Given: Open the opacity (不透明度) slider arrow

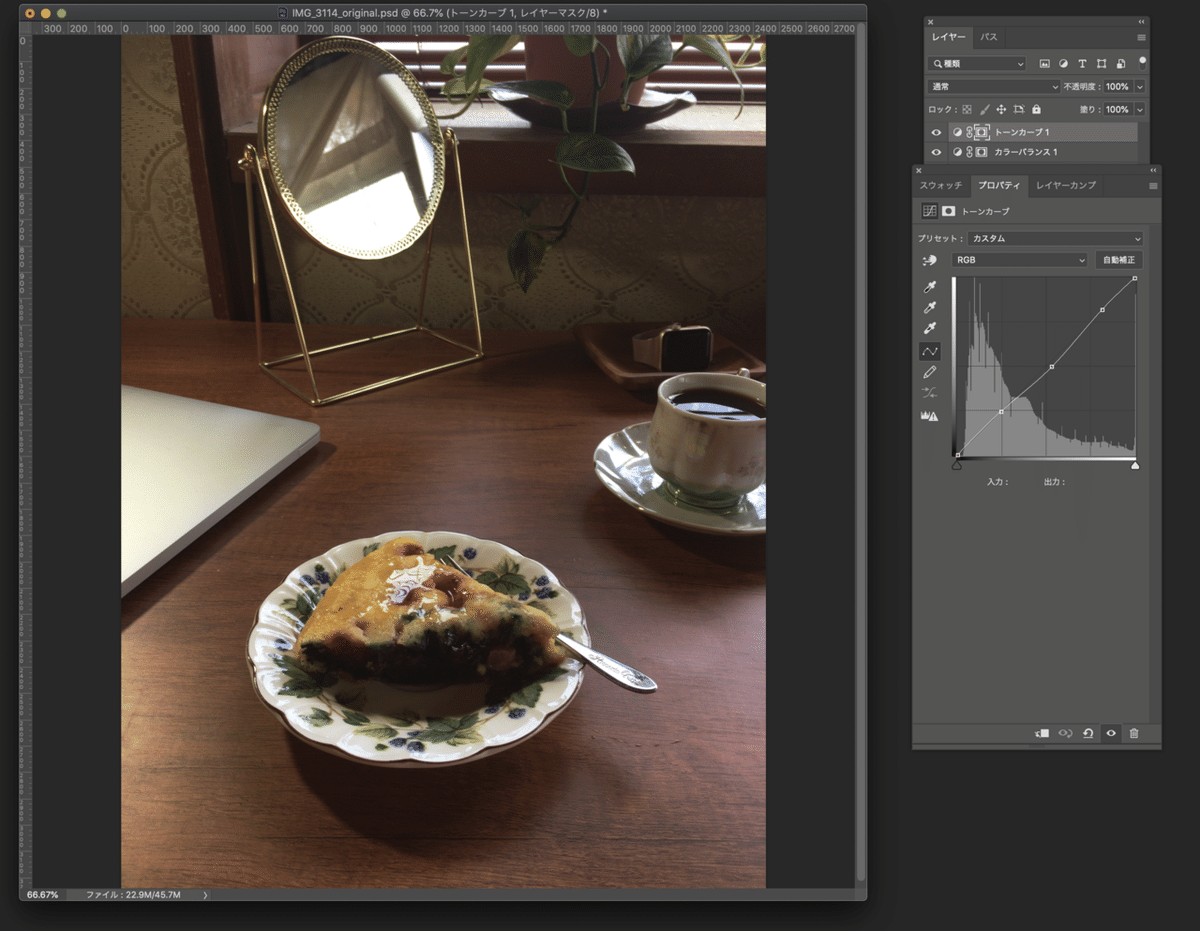Looking at the screenshot, I should [1140, 87].
